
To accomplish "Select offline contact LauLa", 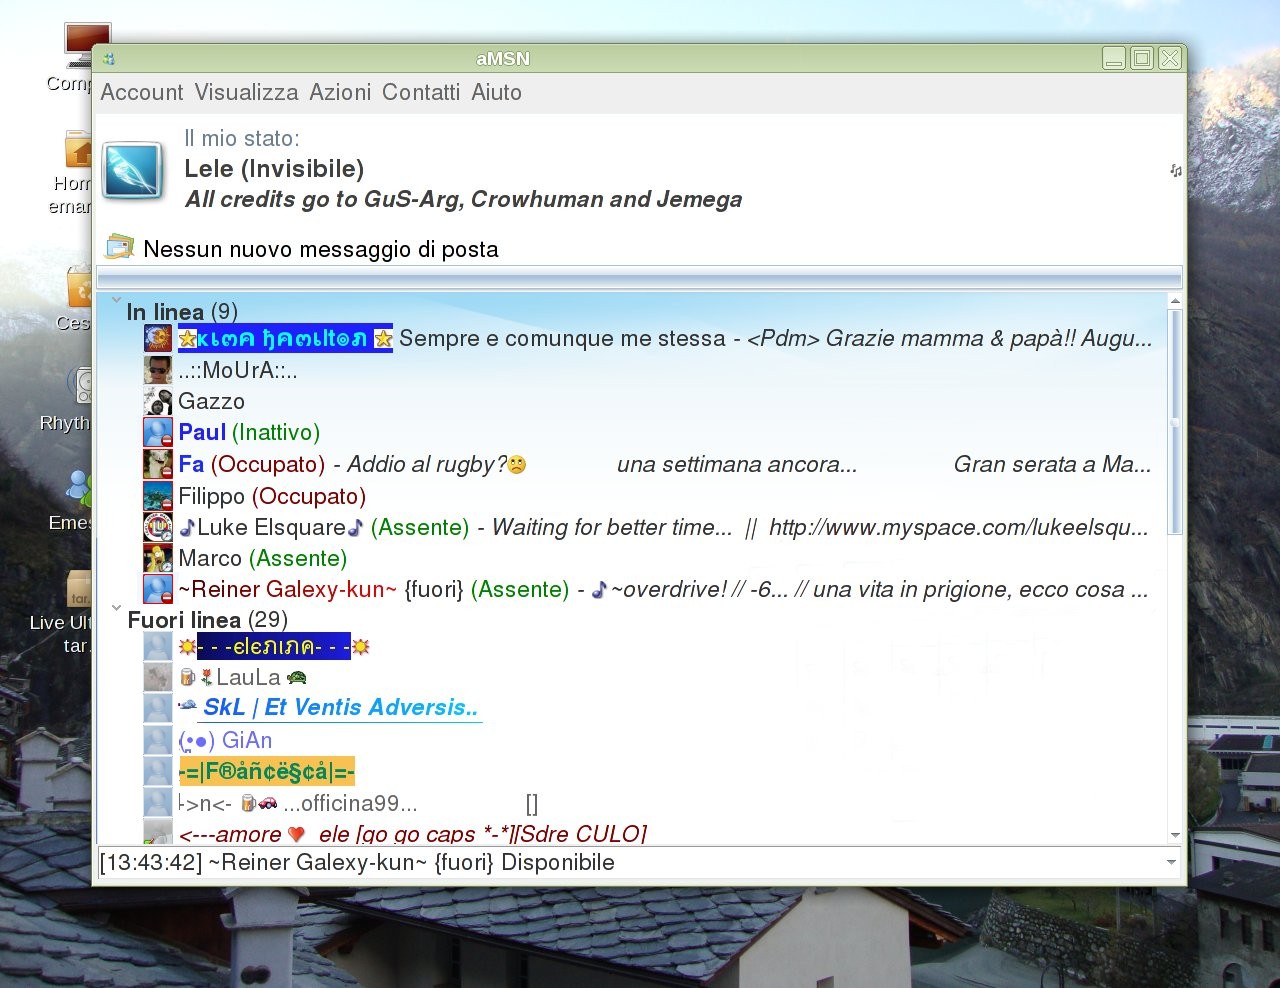I will point(243,677).
